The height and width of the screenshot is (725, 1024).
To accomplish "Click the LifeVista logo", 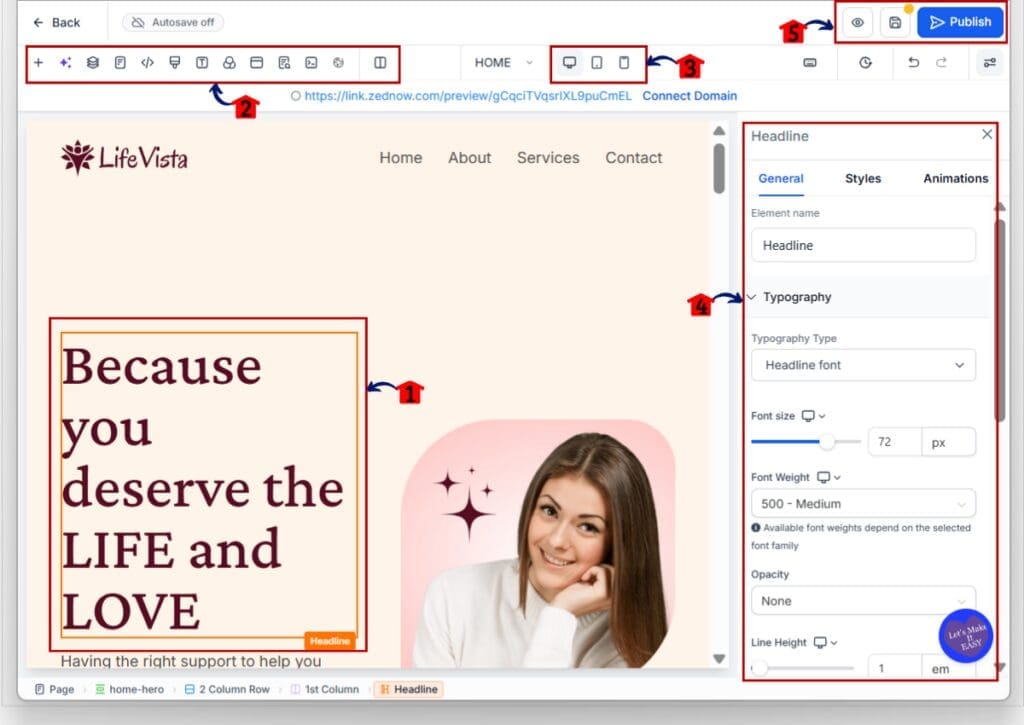I will click(124, 157).
